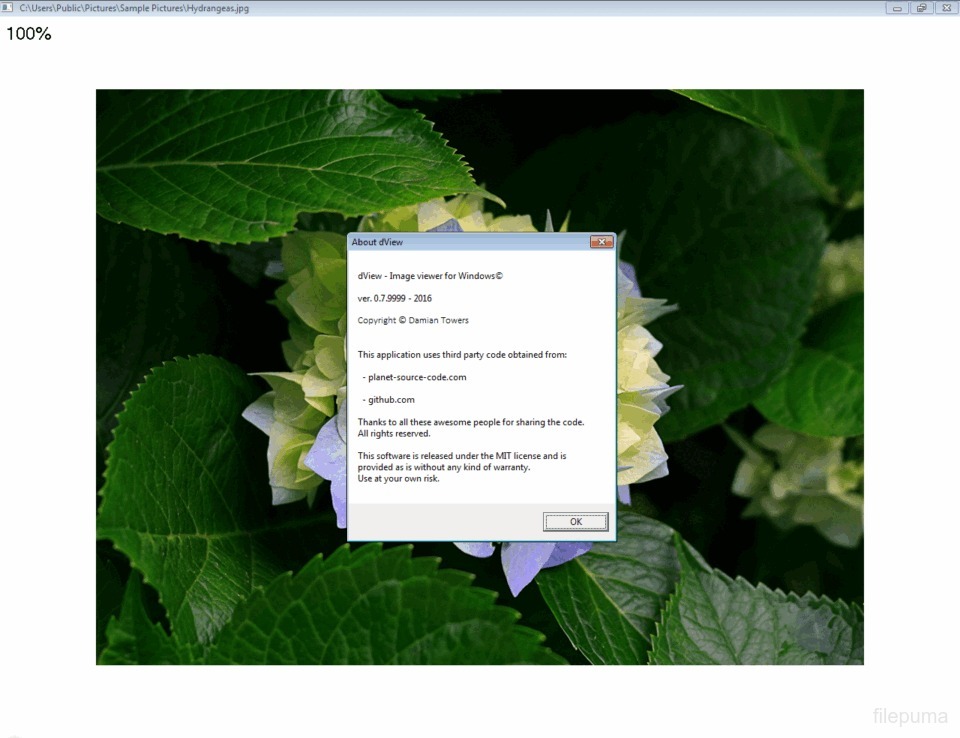
Task: Click the 'Thanks to all these awesome people' line
Action: pos(471,422)
